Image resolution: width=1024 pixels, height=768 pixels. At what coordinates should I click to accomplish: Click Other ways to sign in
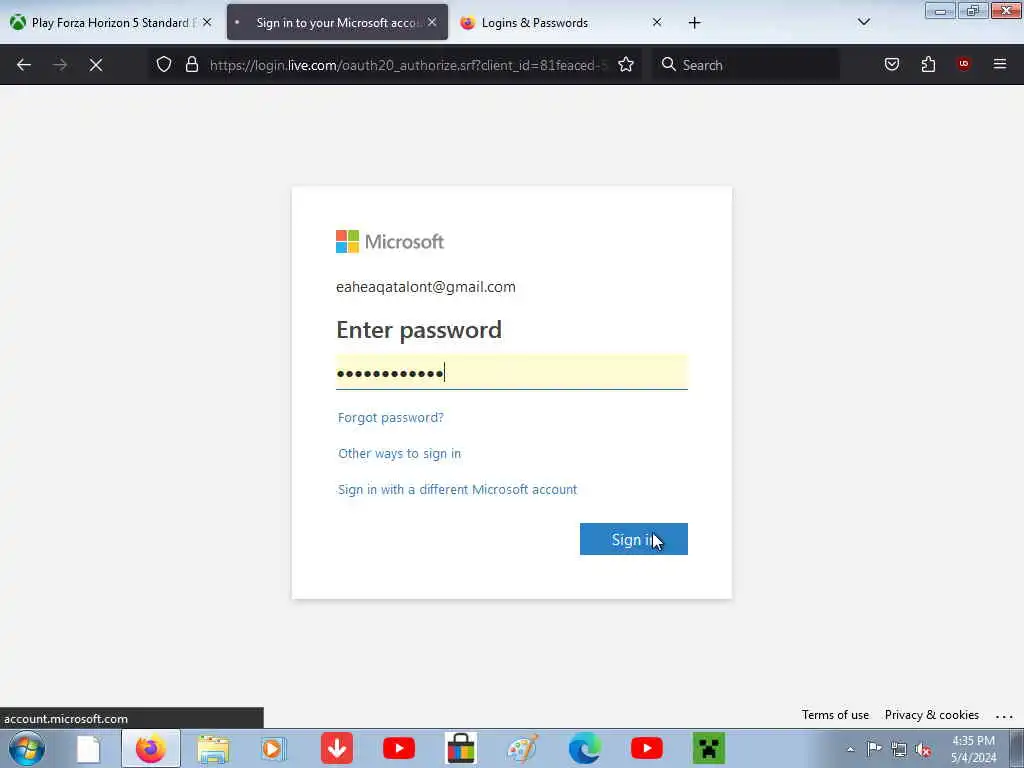pyautogui.click(x=400, y=453)
